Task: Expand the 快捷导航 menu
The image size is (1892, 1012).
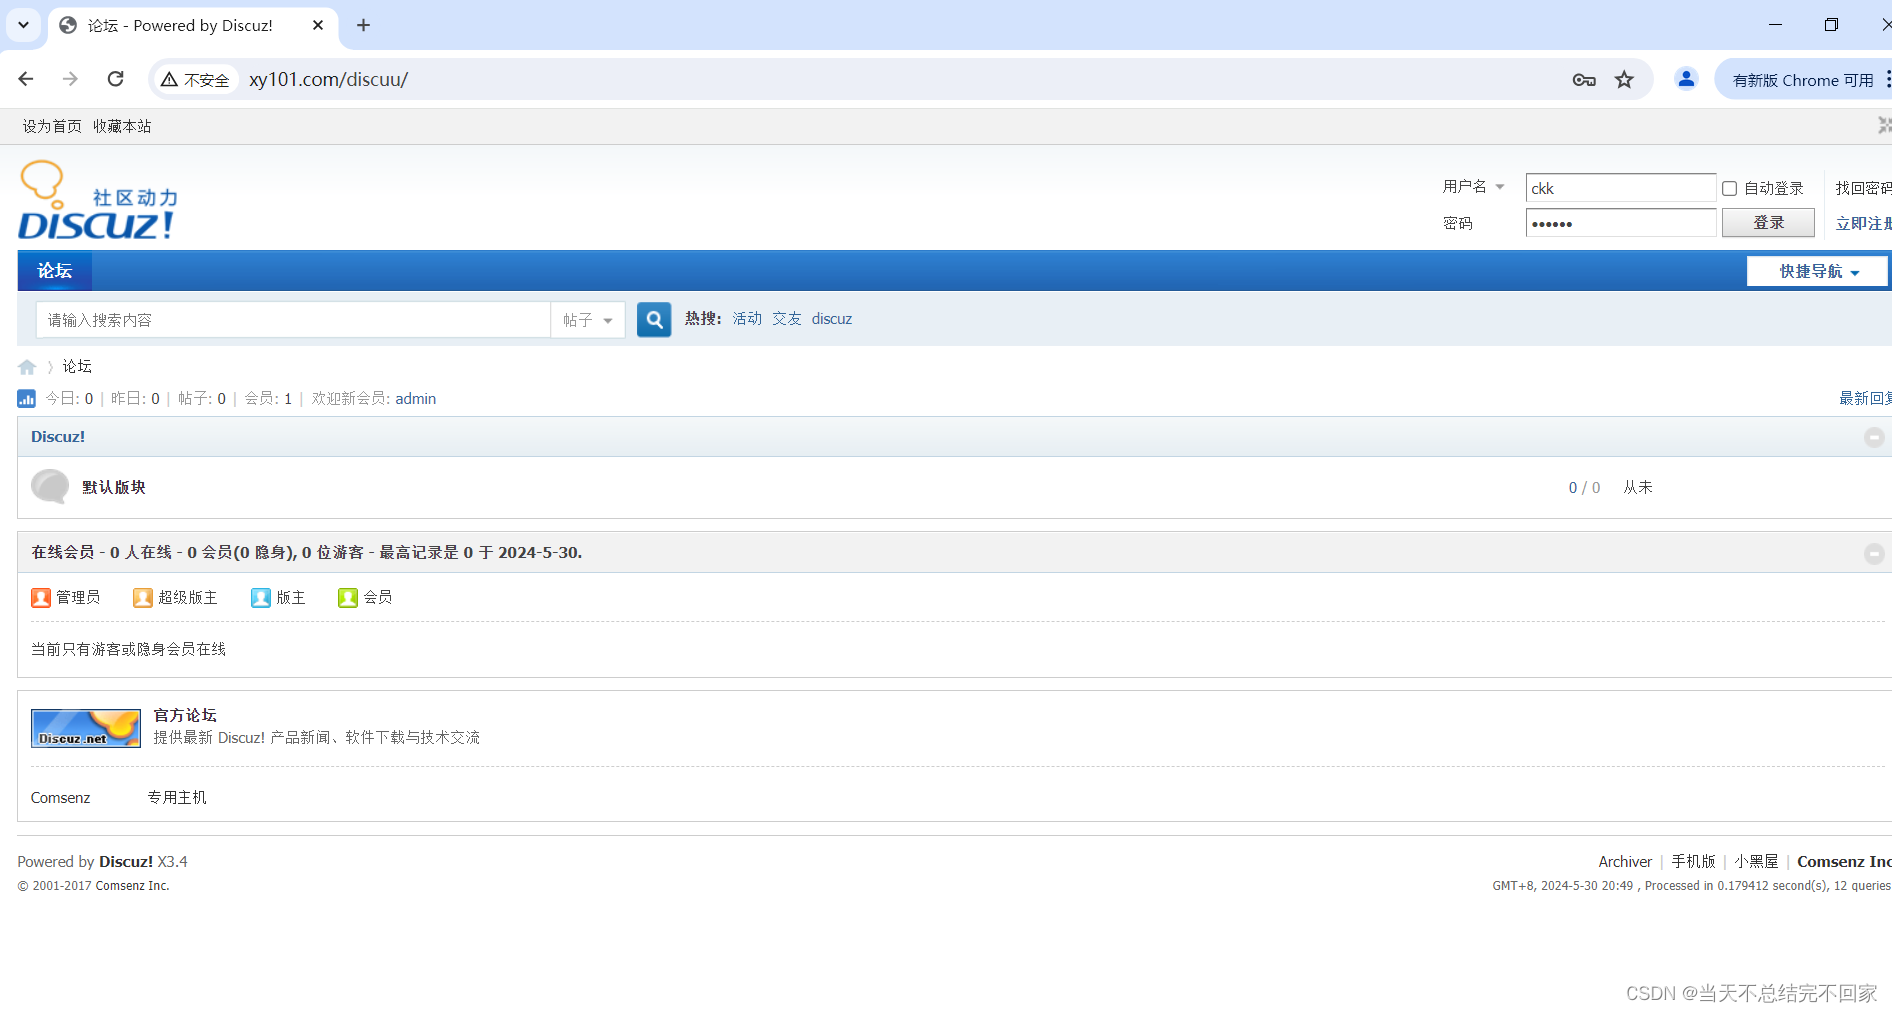Action: pos(1817,271)
